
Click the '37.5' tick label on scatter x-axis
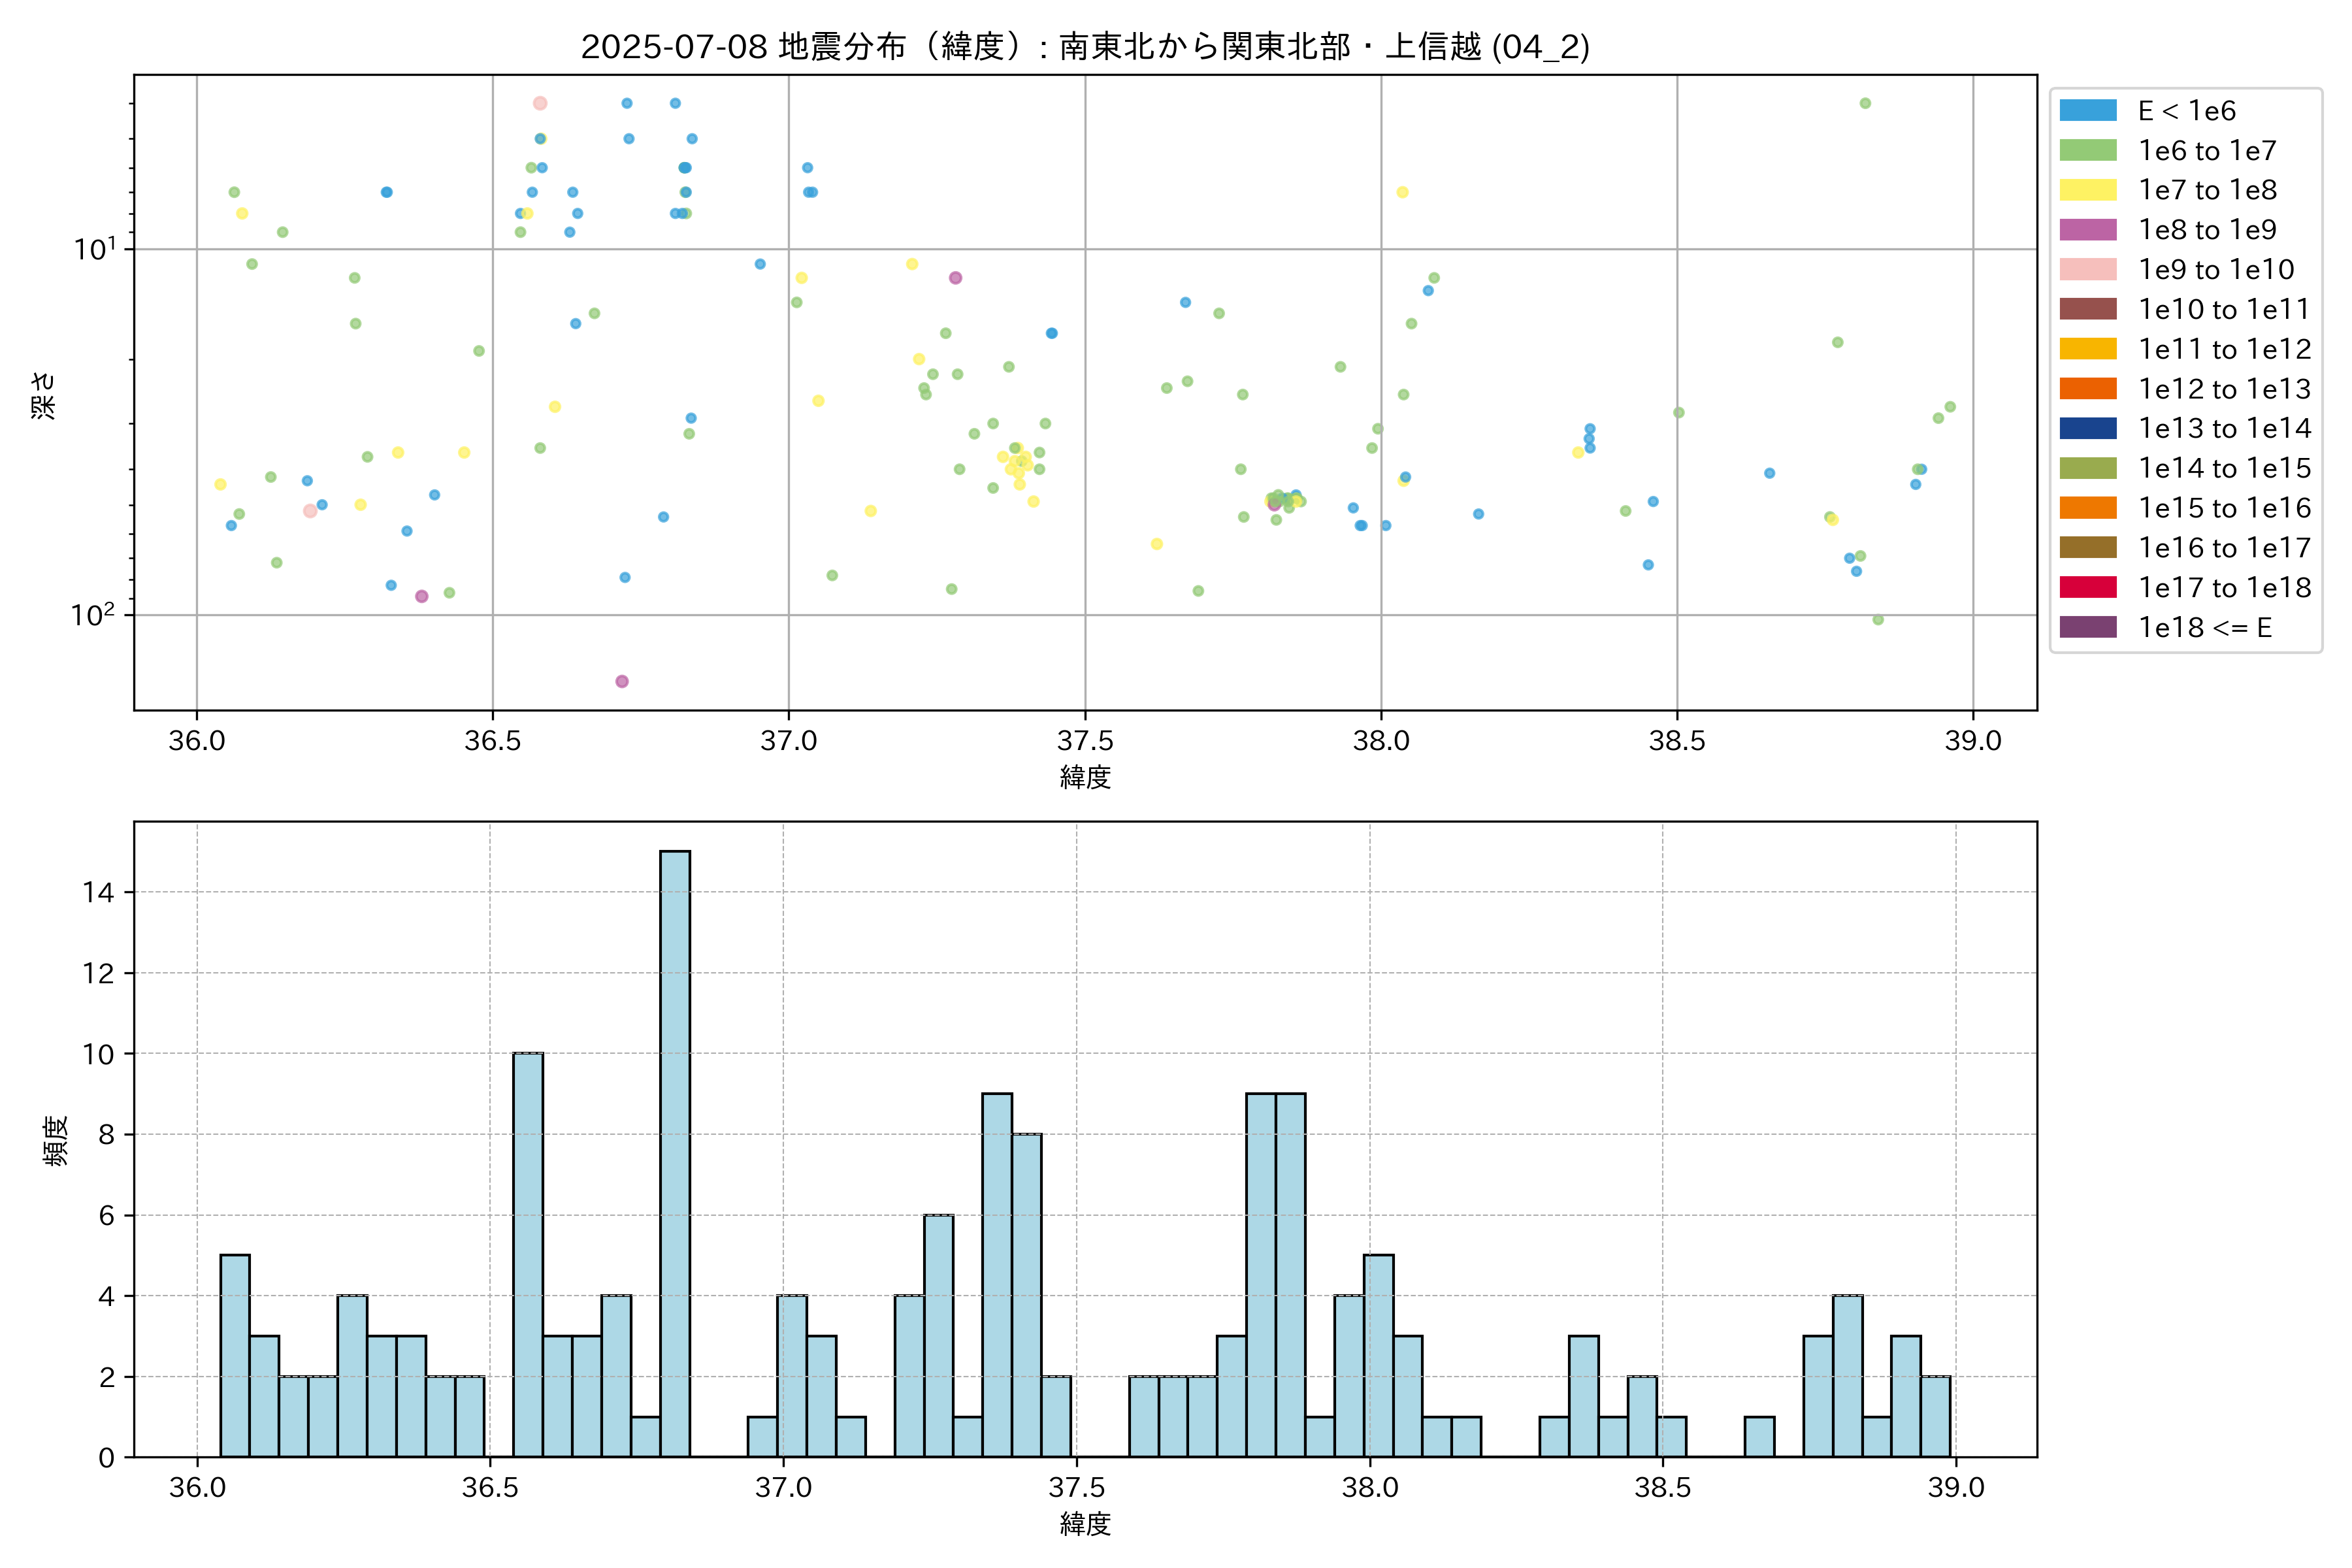[x=1085, y=741]
